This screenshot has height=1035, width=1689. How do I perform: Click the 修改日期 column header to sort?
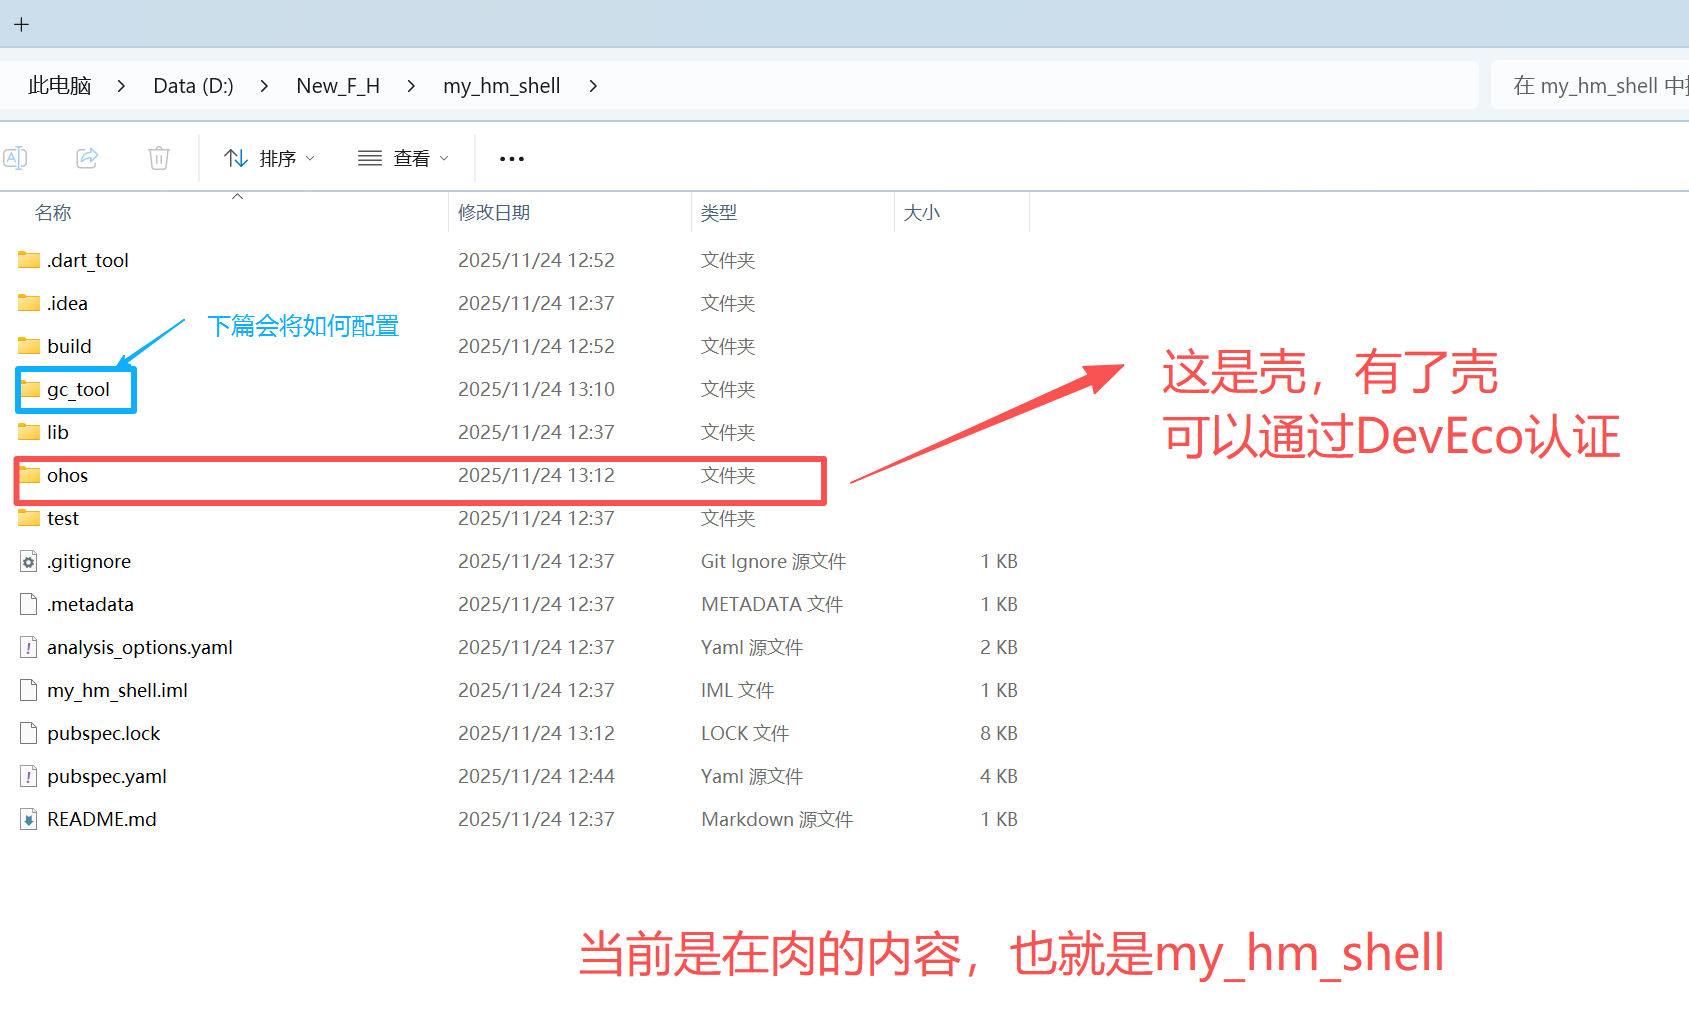[494, 212]
